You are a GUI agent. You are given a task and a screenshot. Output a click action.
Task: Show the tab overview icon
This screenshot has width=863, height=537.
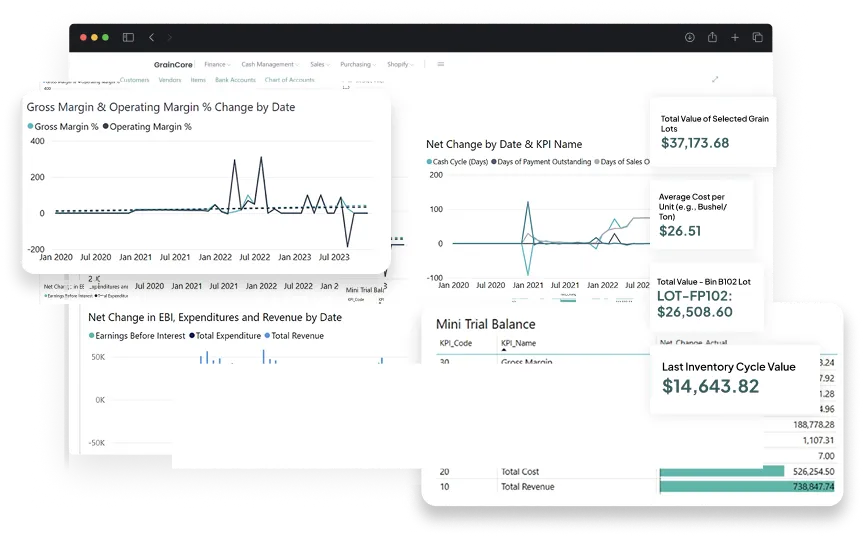[x=757, y=37]
